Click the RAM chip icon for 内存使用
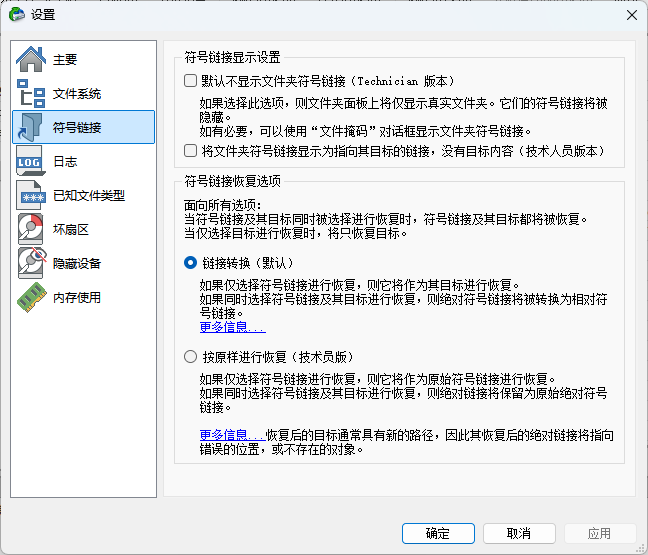This screenshot has height=555, width=648. pyautogui.click(x=32, y=297)
